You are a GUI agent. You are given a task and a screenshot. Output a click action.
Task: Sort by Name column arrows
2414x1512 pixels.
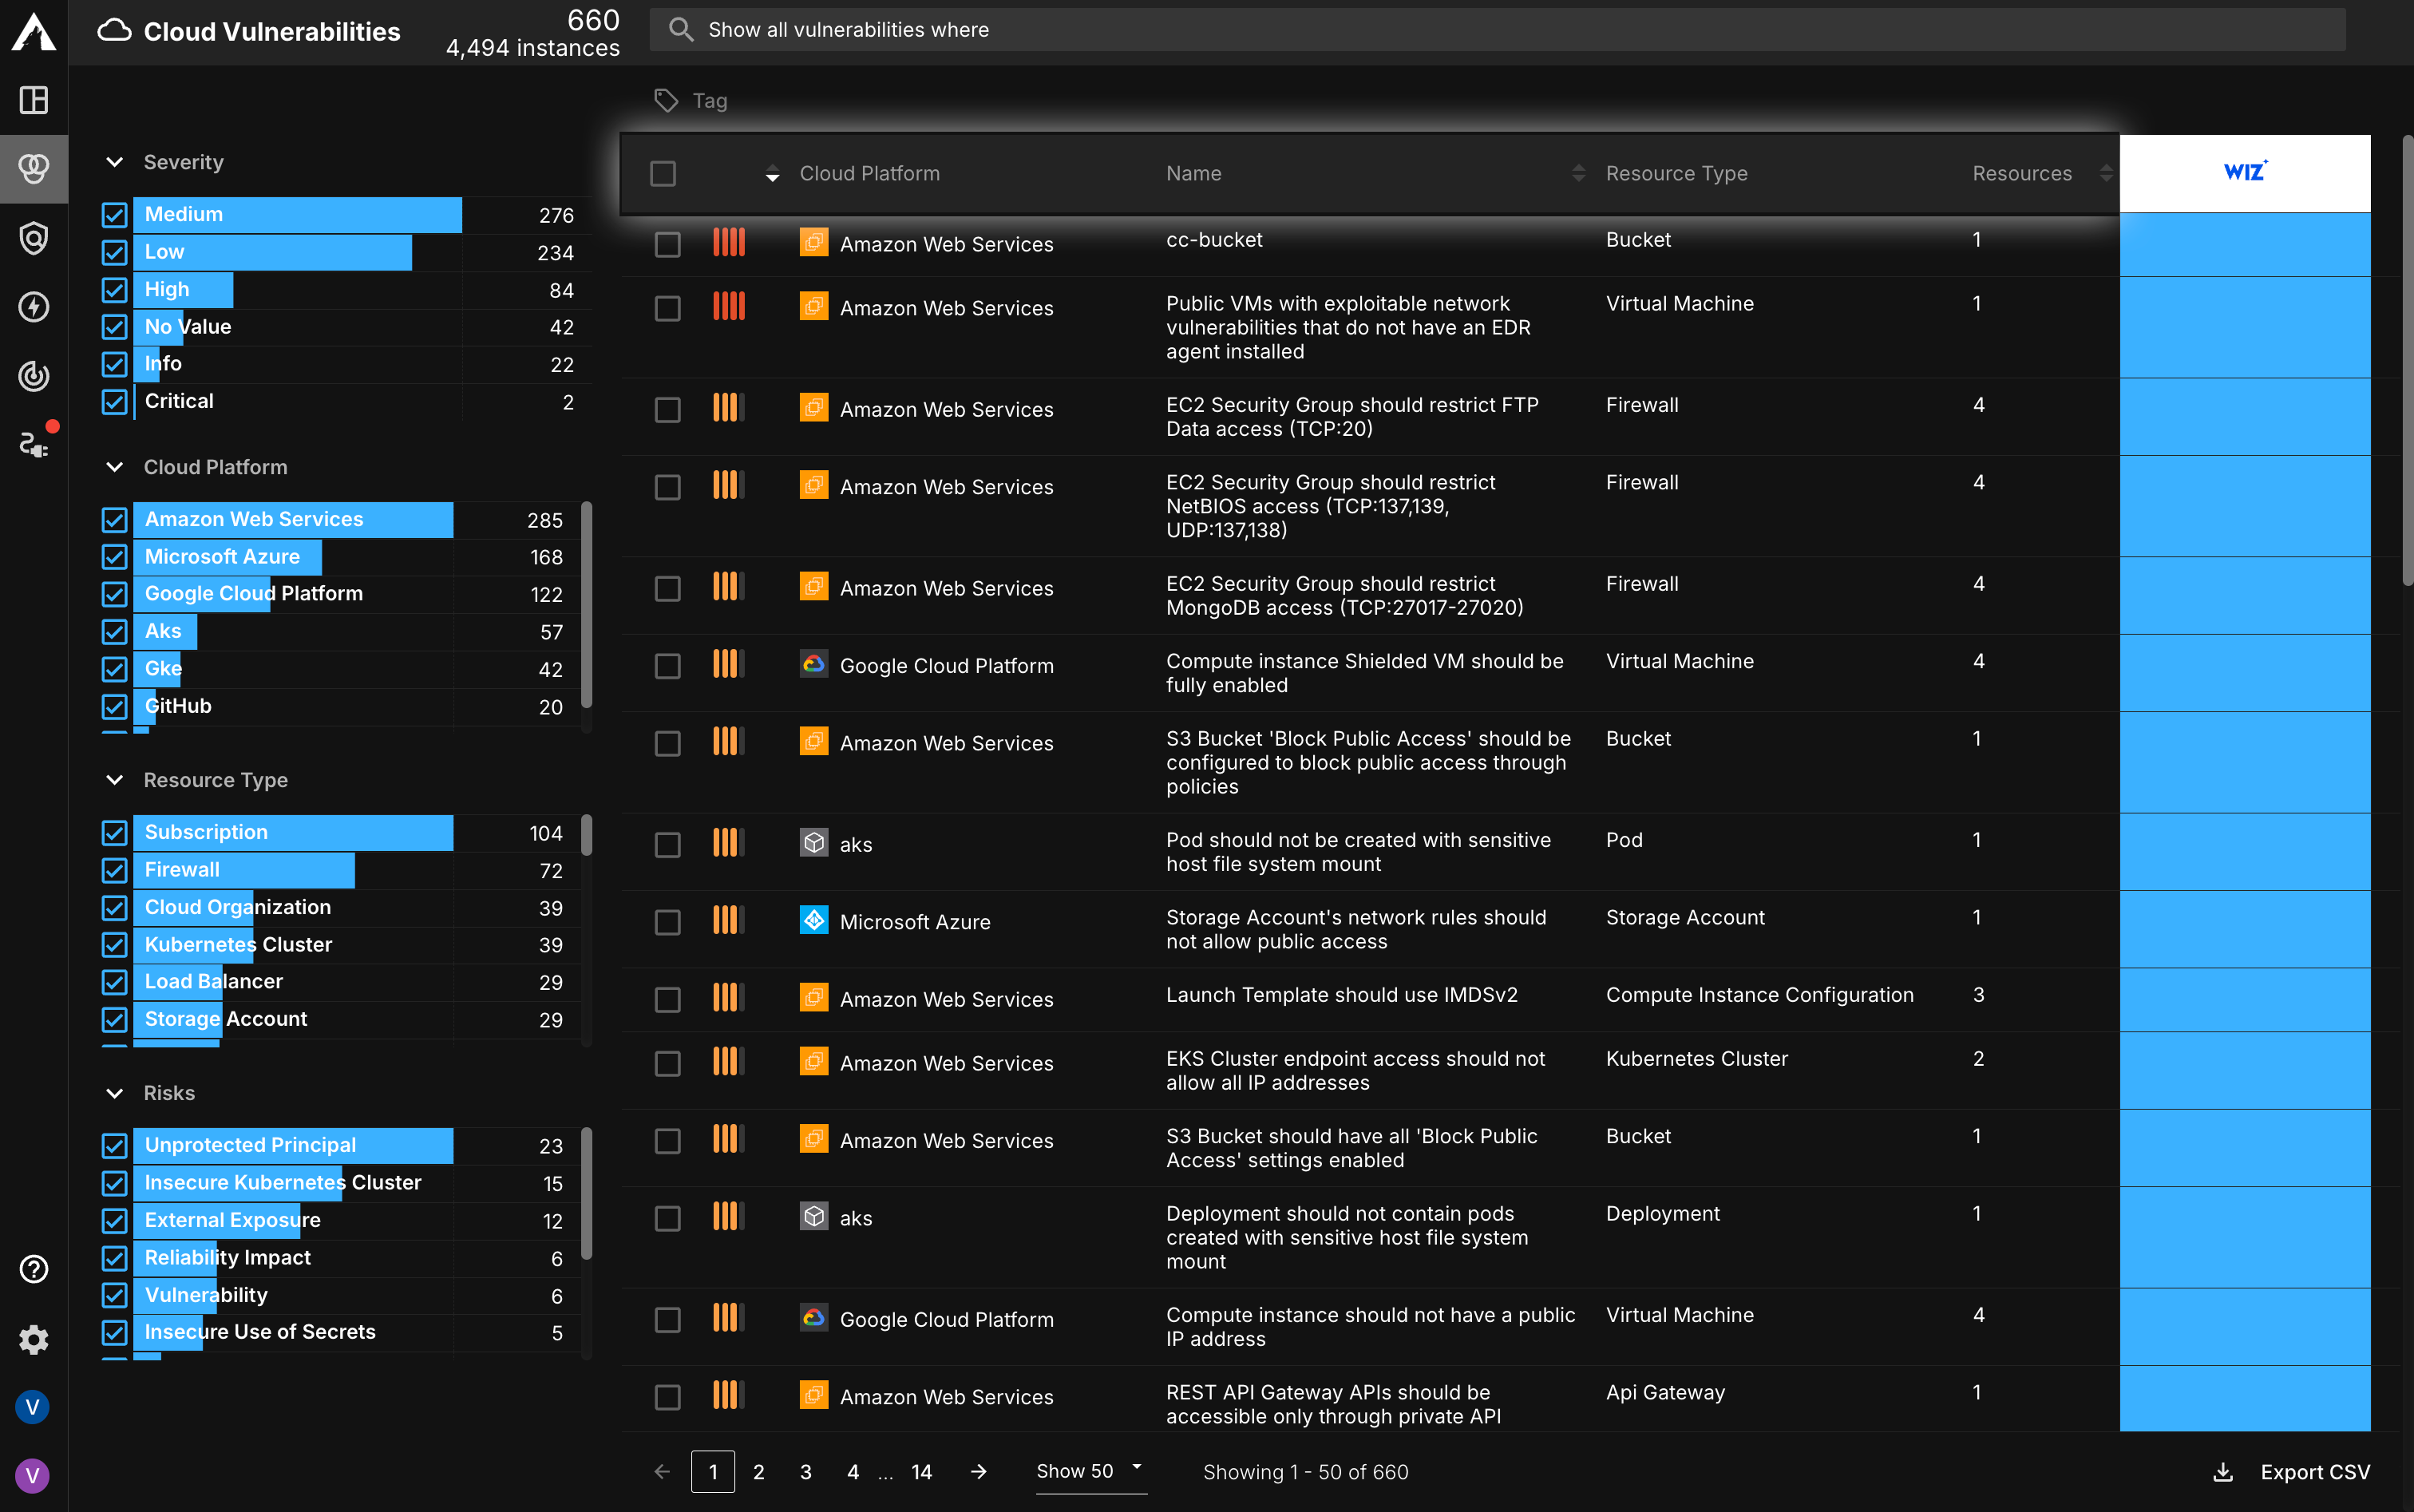[1578, 173]
